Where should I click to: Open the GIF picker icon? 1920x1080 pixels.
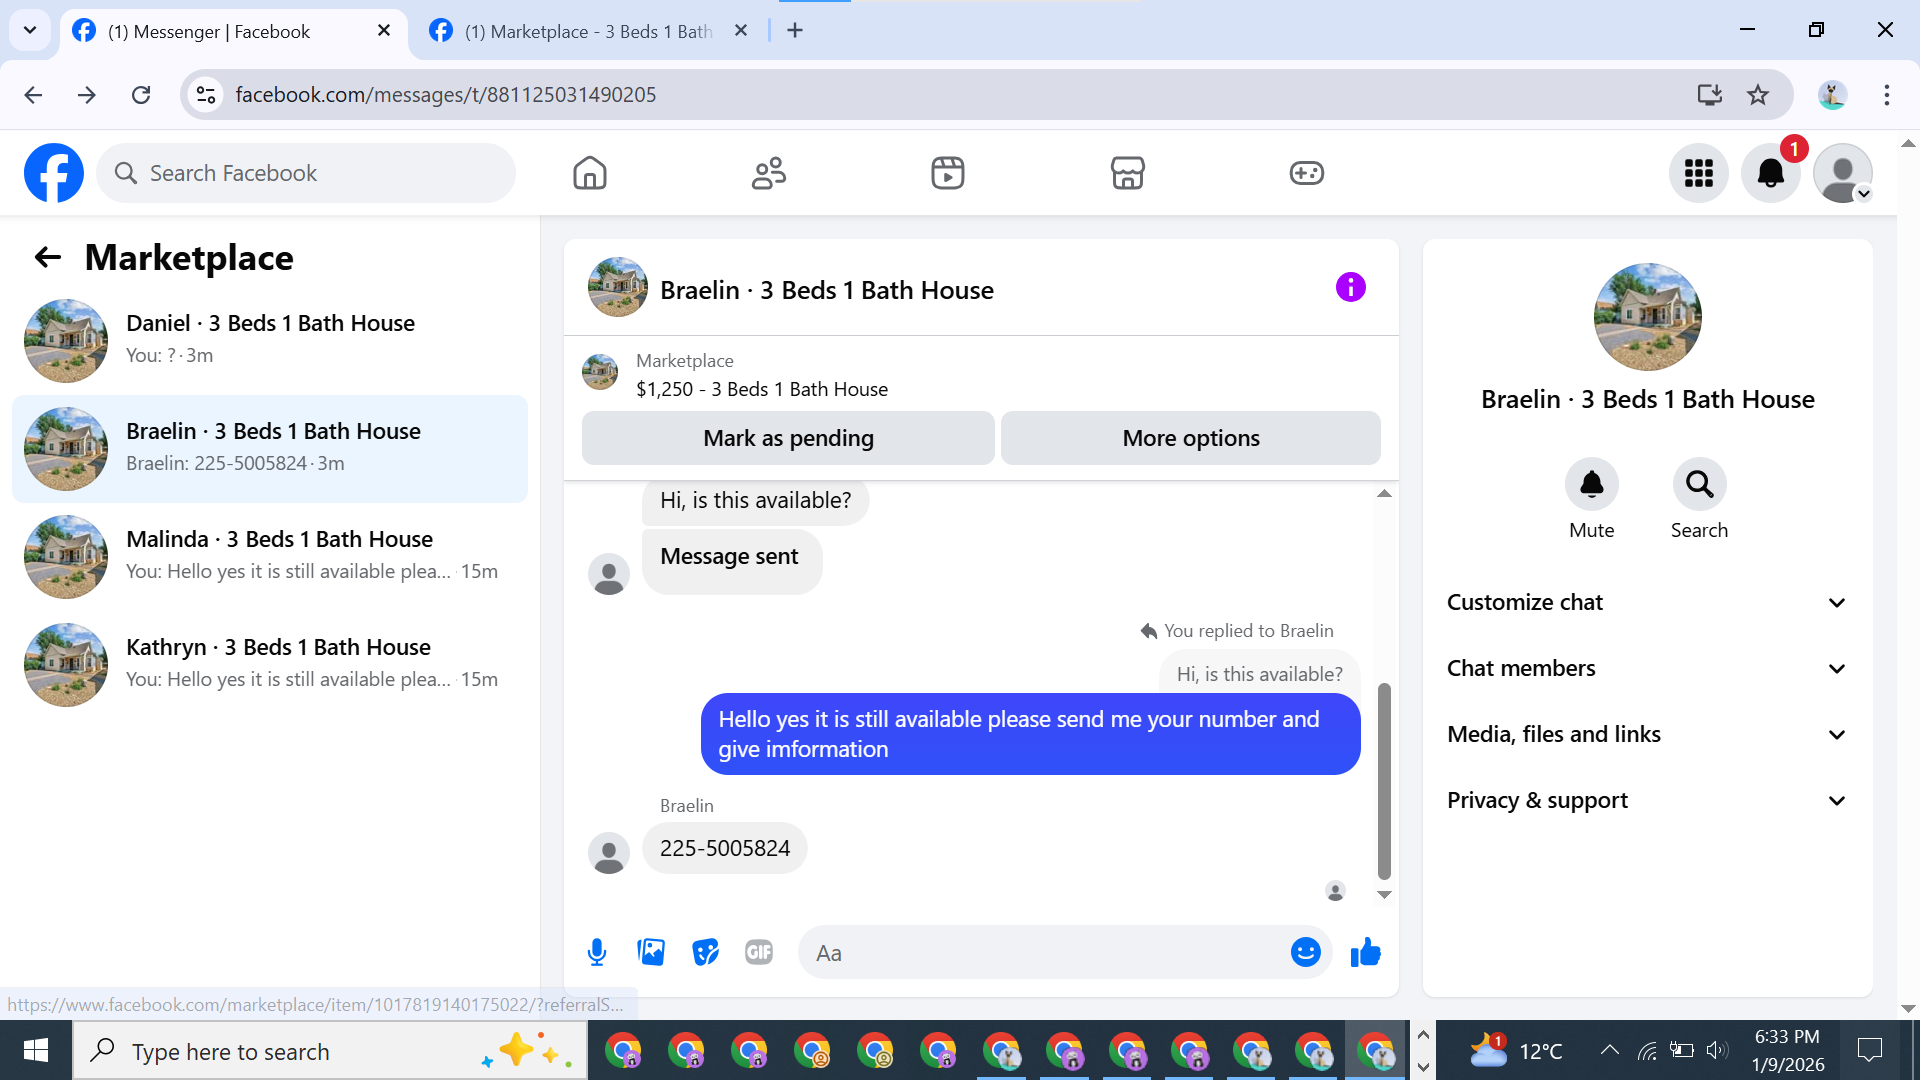pos(759,952)
